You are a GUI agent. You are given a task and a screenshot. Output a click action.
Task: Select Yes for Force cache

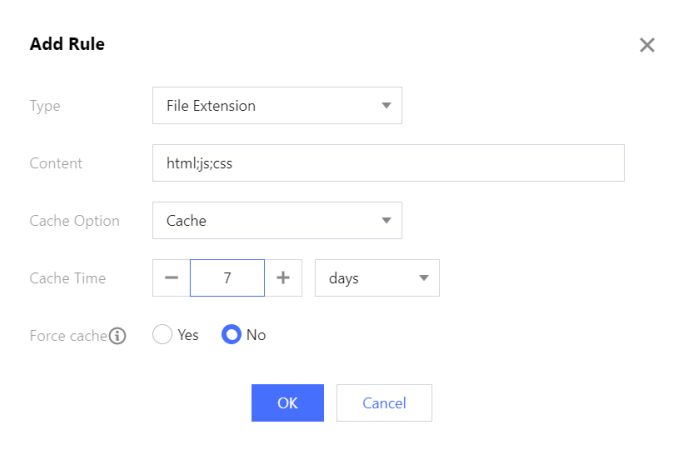[x=163, y=335]
